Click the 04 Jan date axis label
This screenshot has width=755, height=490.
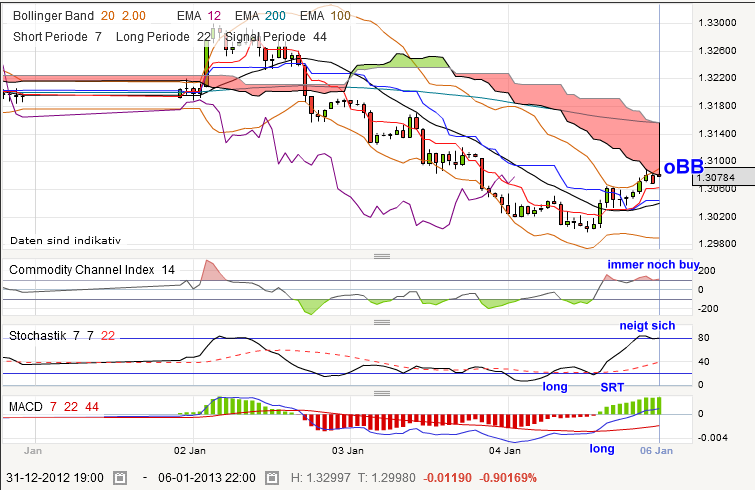[505, 451]
